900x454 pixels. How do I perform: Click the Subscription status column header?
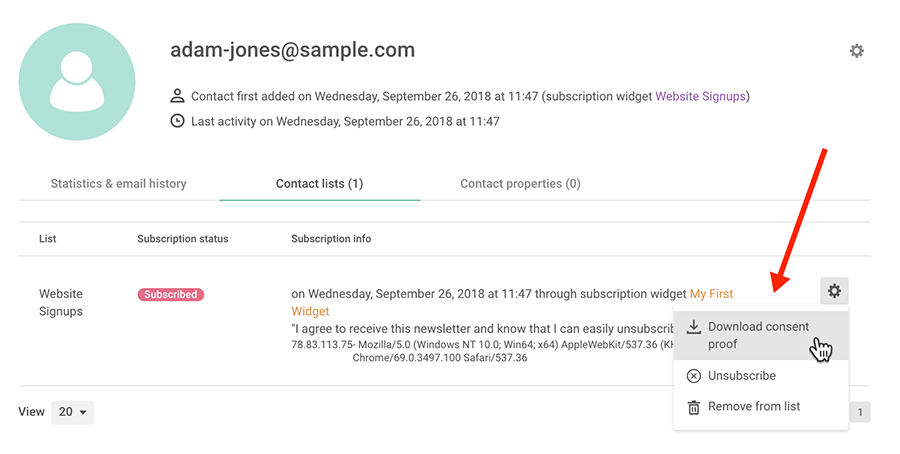pos(183,239)
